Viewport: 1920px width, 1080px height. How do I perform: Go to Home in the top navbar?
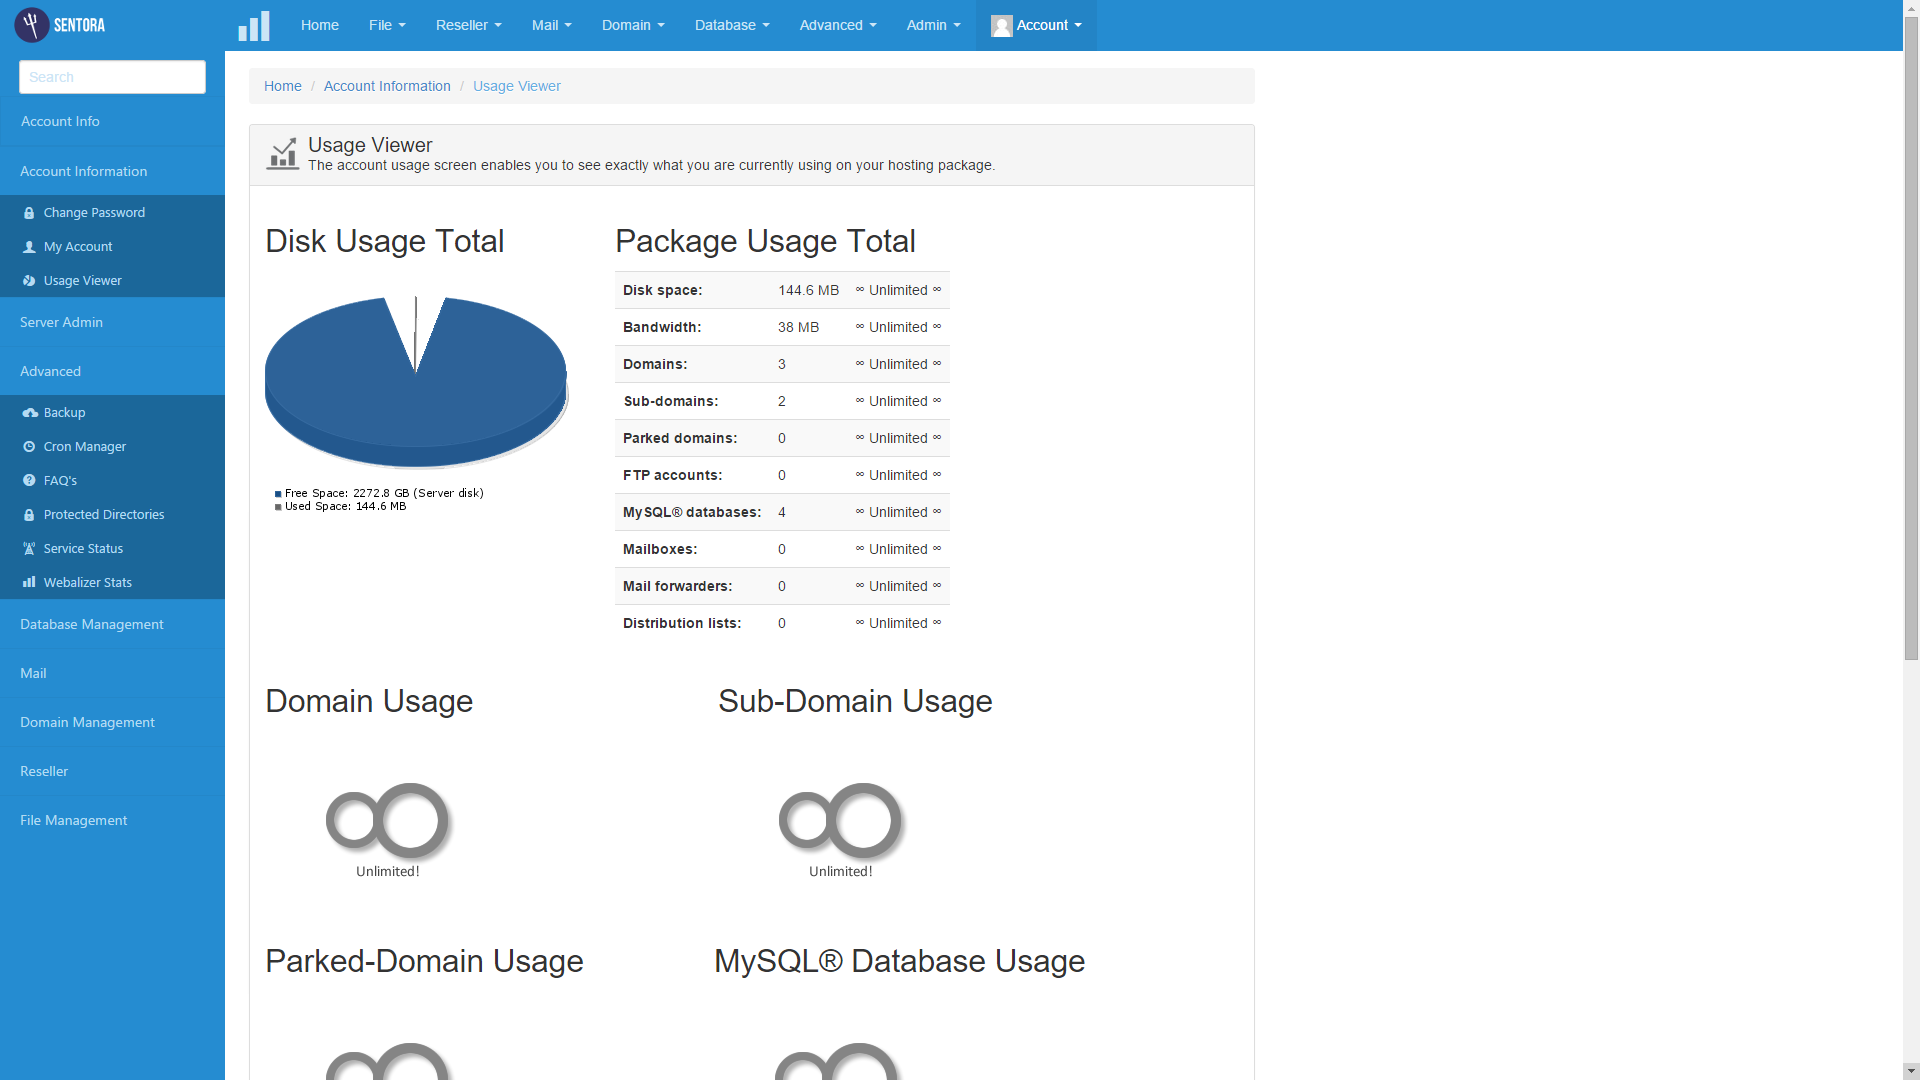tap(320, 25)
